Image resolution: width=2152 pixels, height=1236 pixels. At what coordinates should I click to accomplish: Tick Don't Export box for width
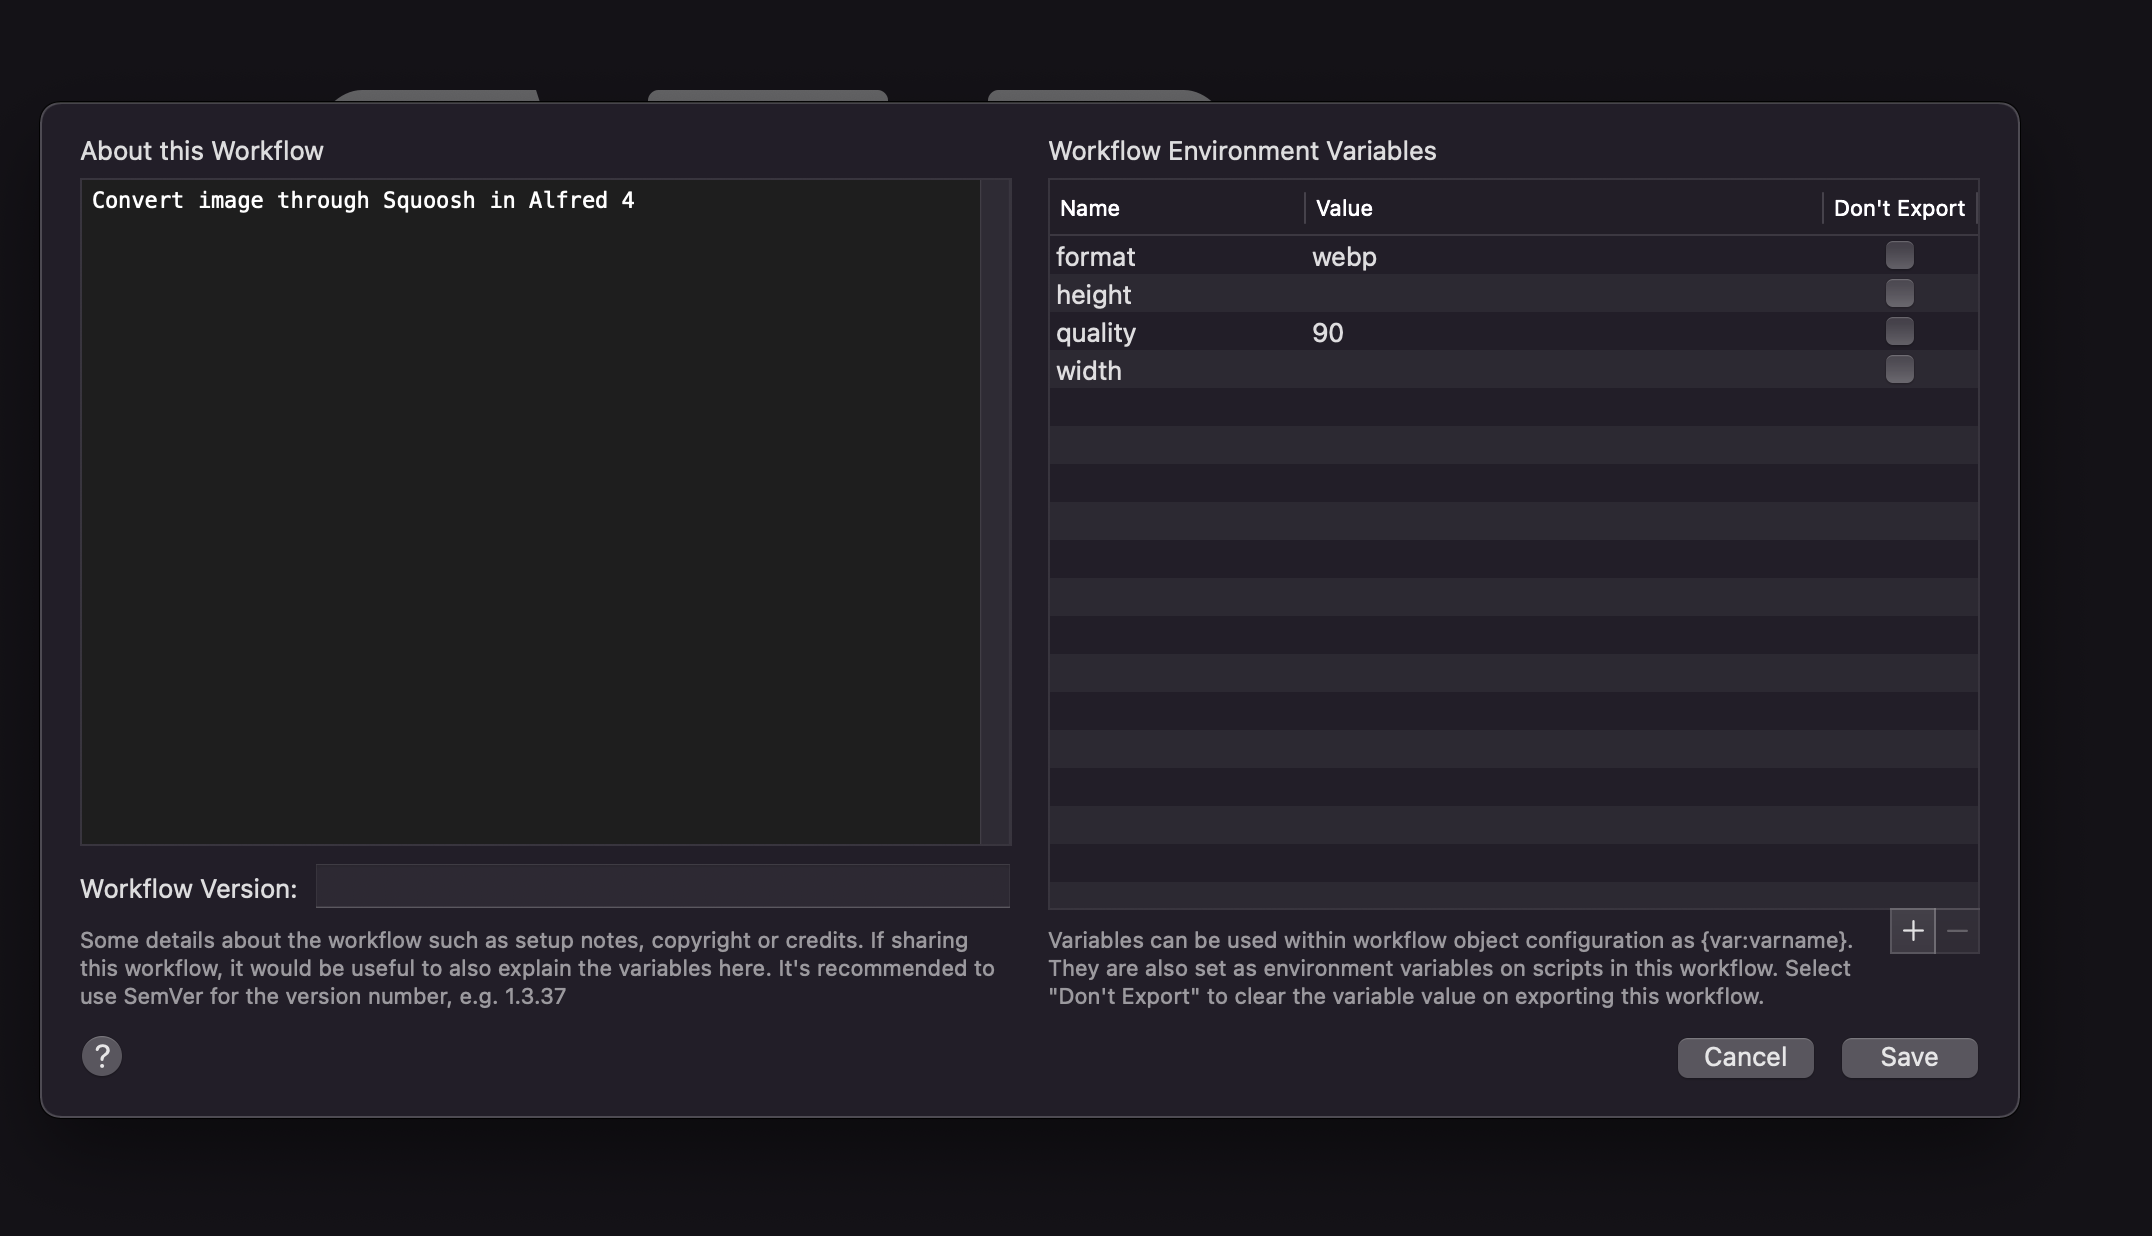pyautogui.click(x=1898, y=369)
